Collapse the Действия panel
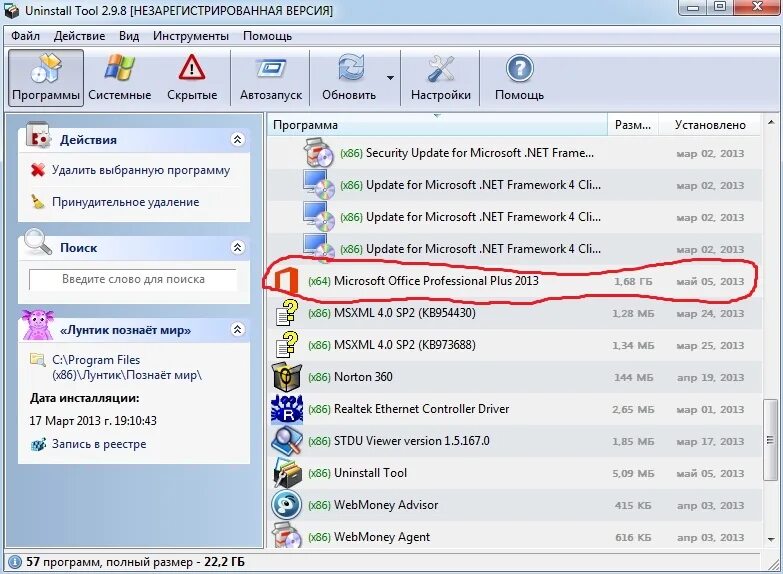 tap(238, 139)
